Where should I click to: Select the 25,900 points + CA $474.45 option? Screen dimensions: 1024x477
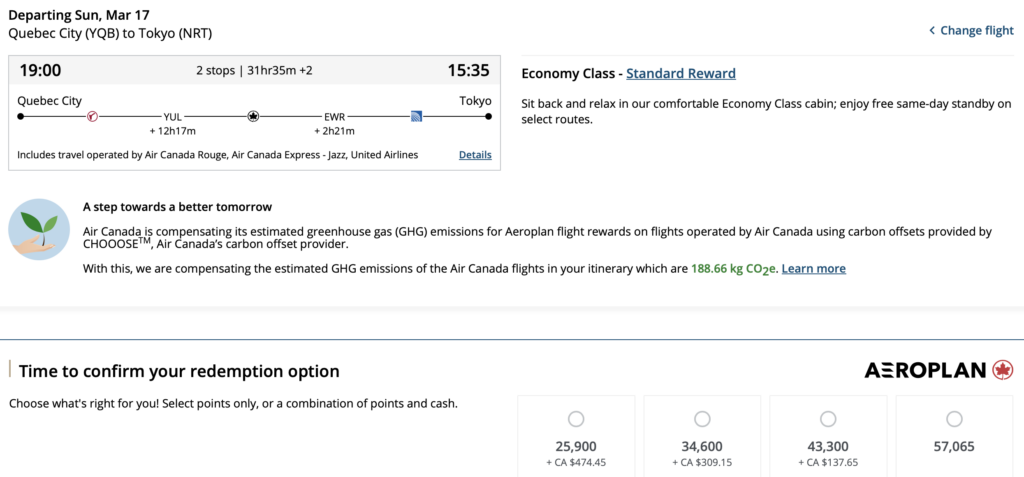coord(576,419)
